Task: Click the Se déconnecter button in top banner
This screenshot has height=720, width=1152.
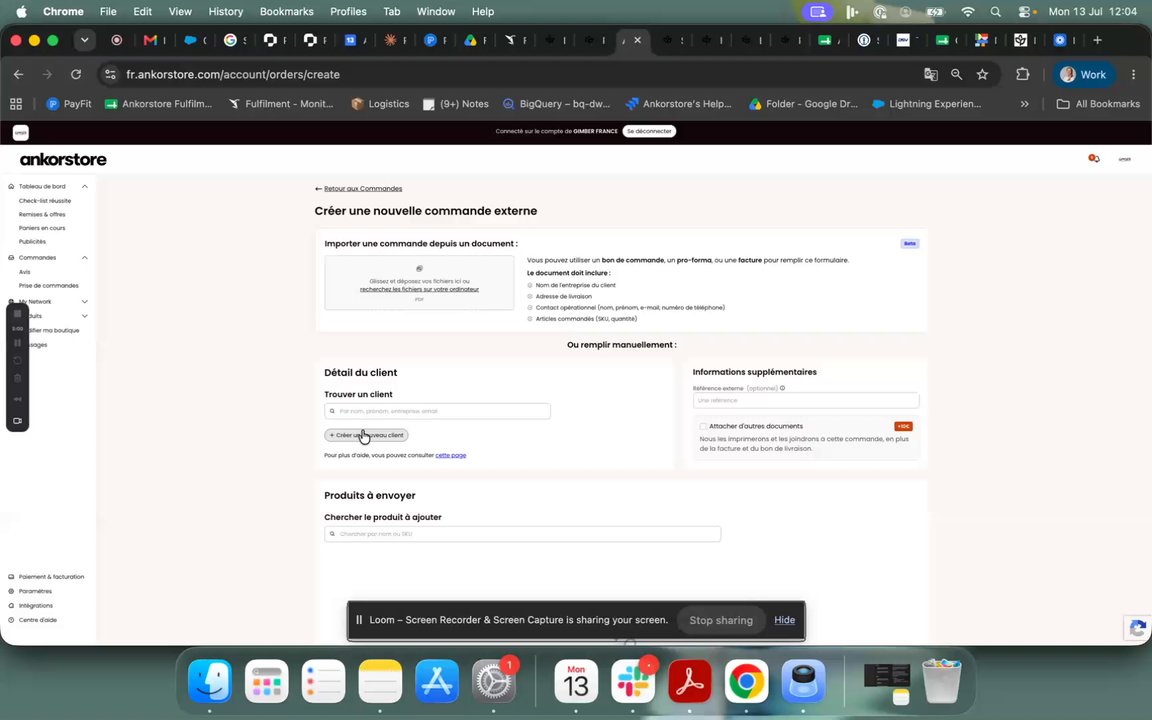Action: click(649, 132)
